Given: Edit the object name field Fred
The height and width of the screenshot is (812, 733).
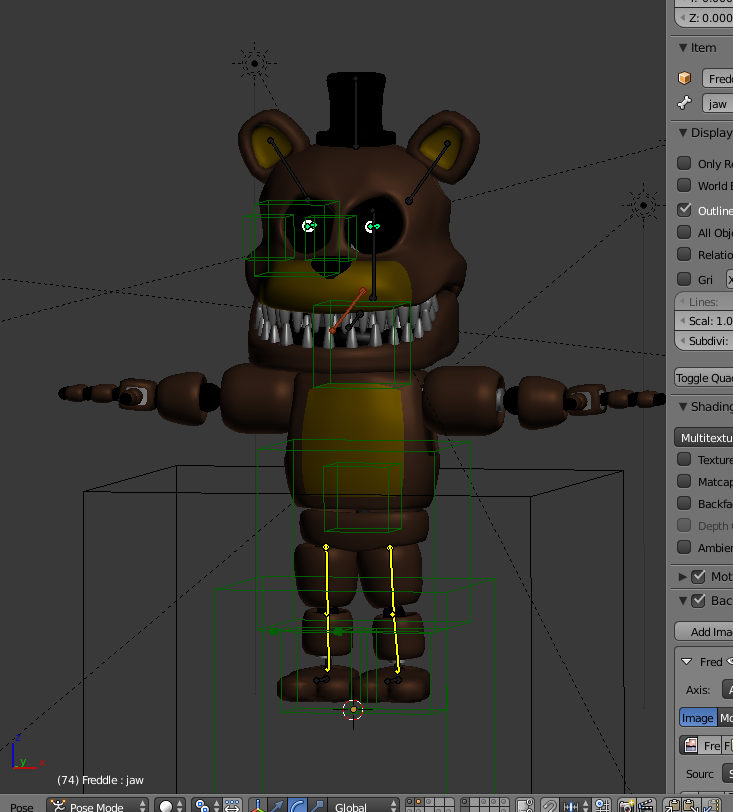Looking at the screenshot, I should coord(717,79).
